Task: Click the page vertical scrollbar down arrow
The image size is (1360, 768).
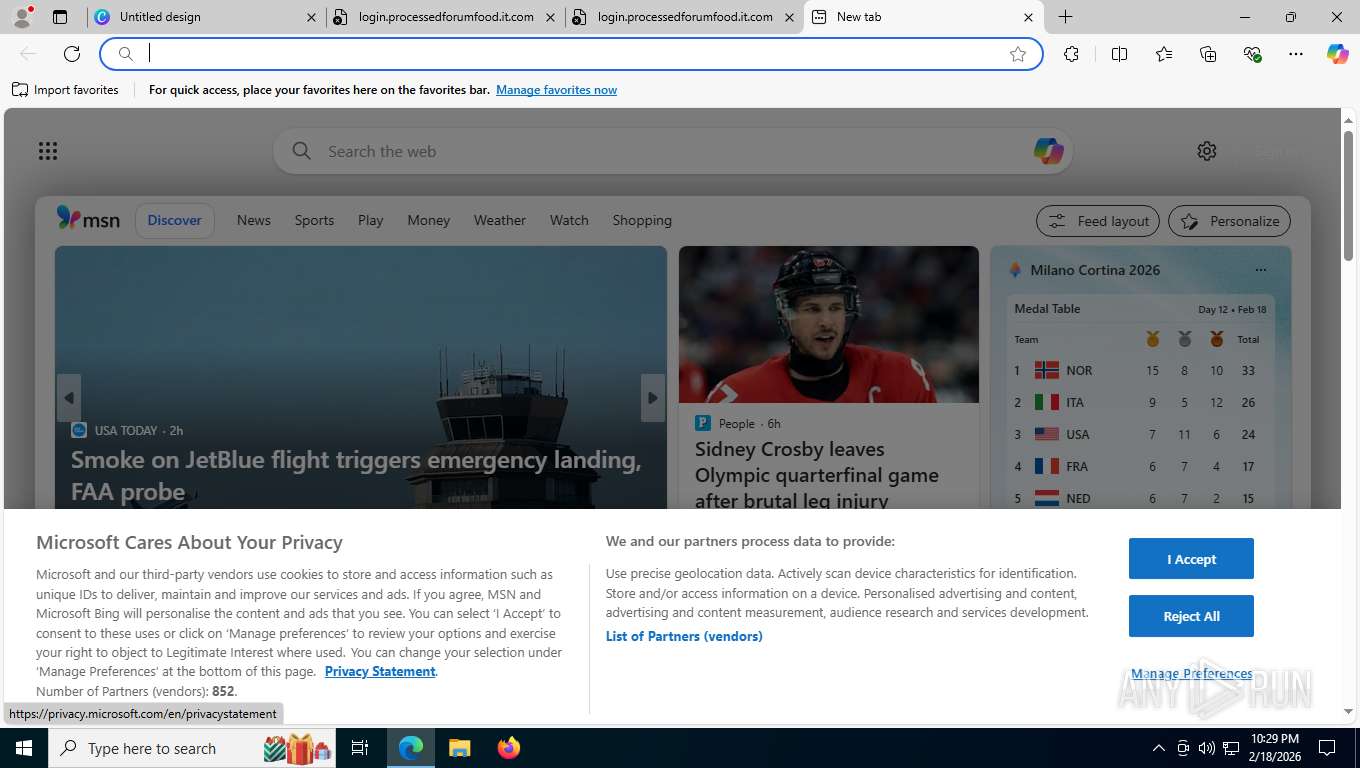Action: (x=1348, y=711)
